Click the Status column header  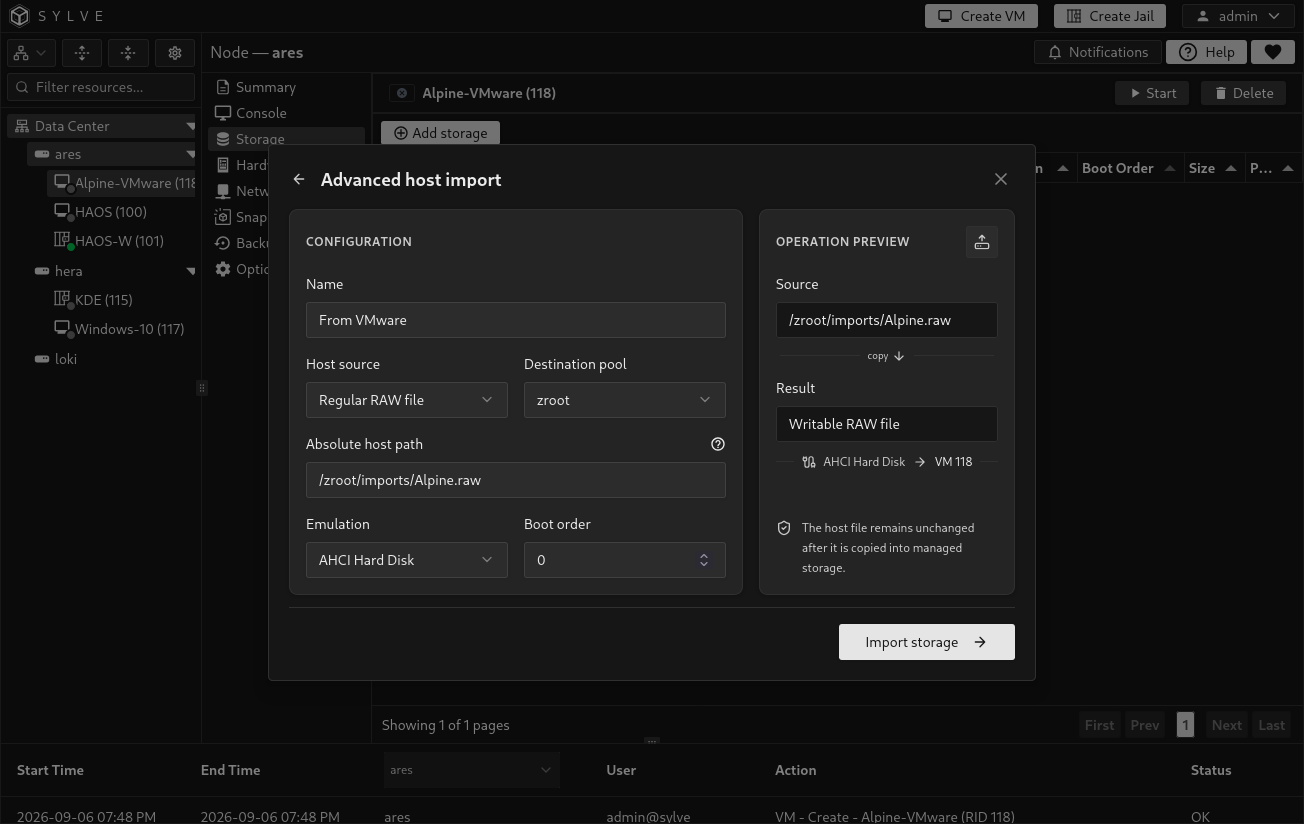(1210, 770)
